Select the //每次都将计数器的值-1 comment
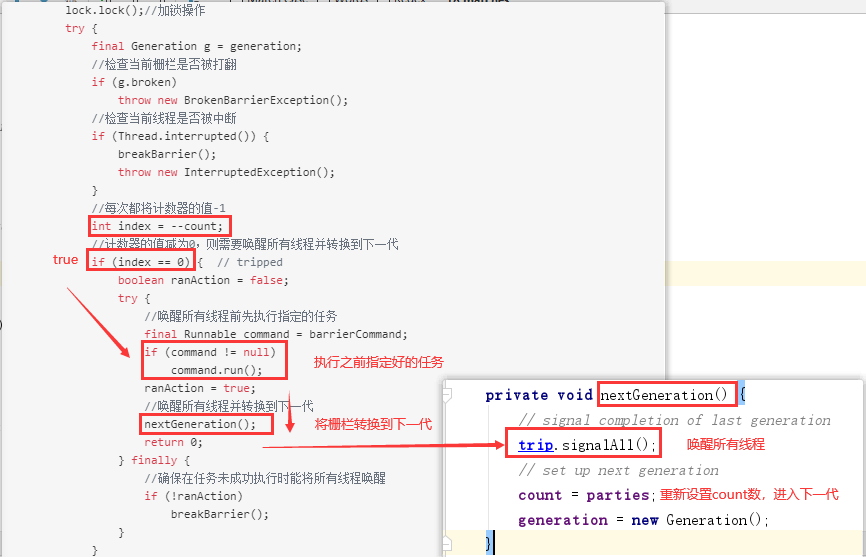This screenshot has width=866, height=557. 159,208
